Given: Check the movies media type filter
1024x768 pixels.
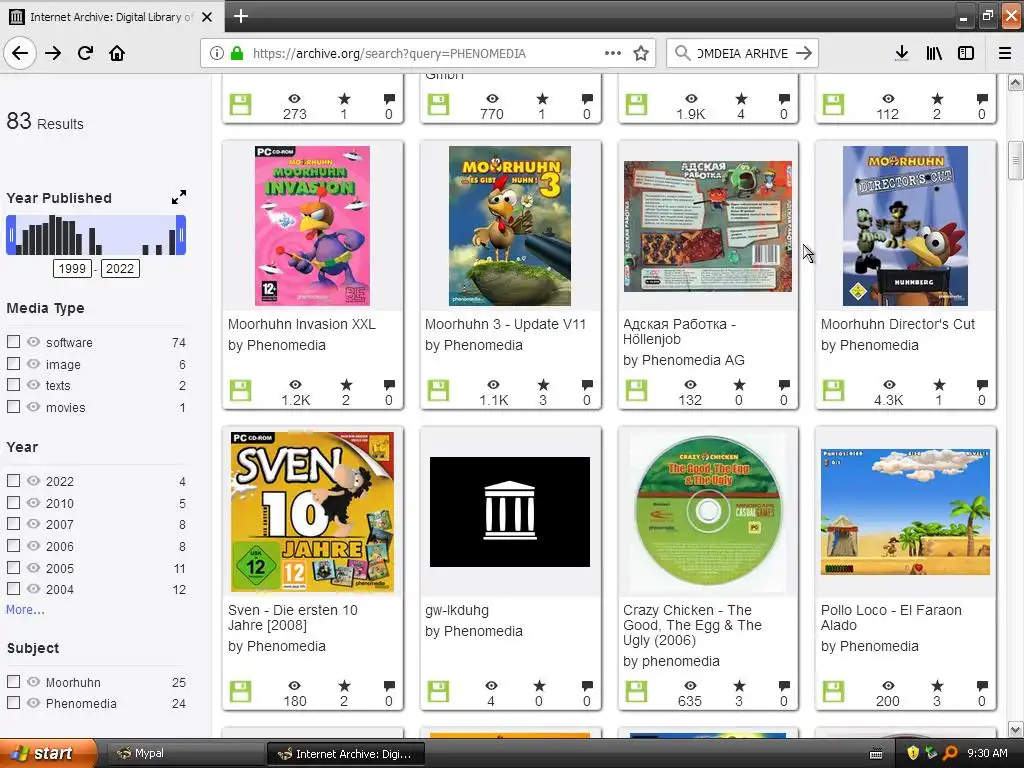Looking at the screenshot, I should coord(13,406).
